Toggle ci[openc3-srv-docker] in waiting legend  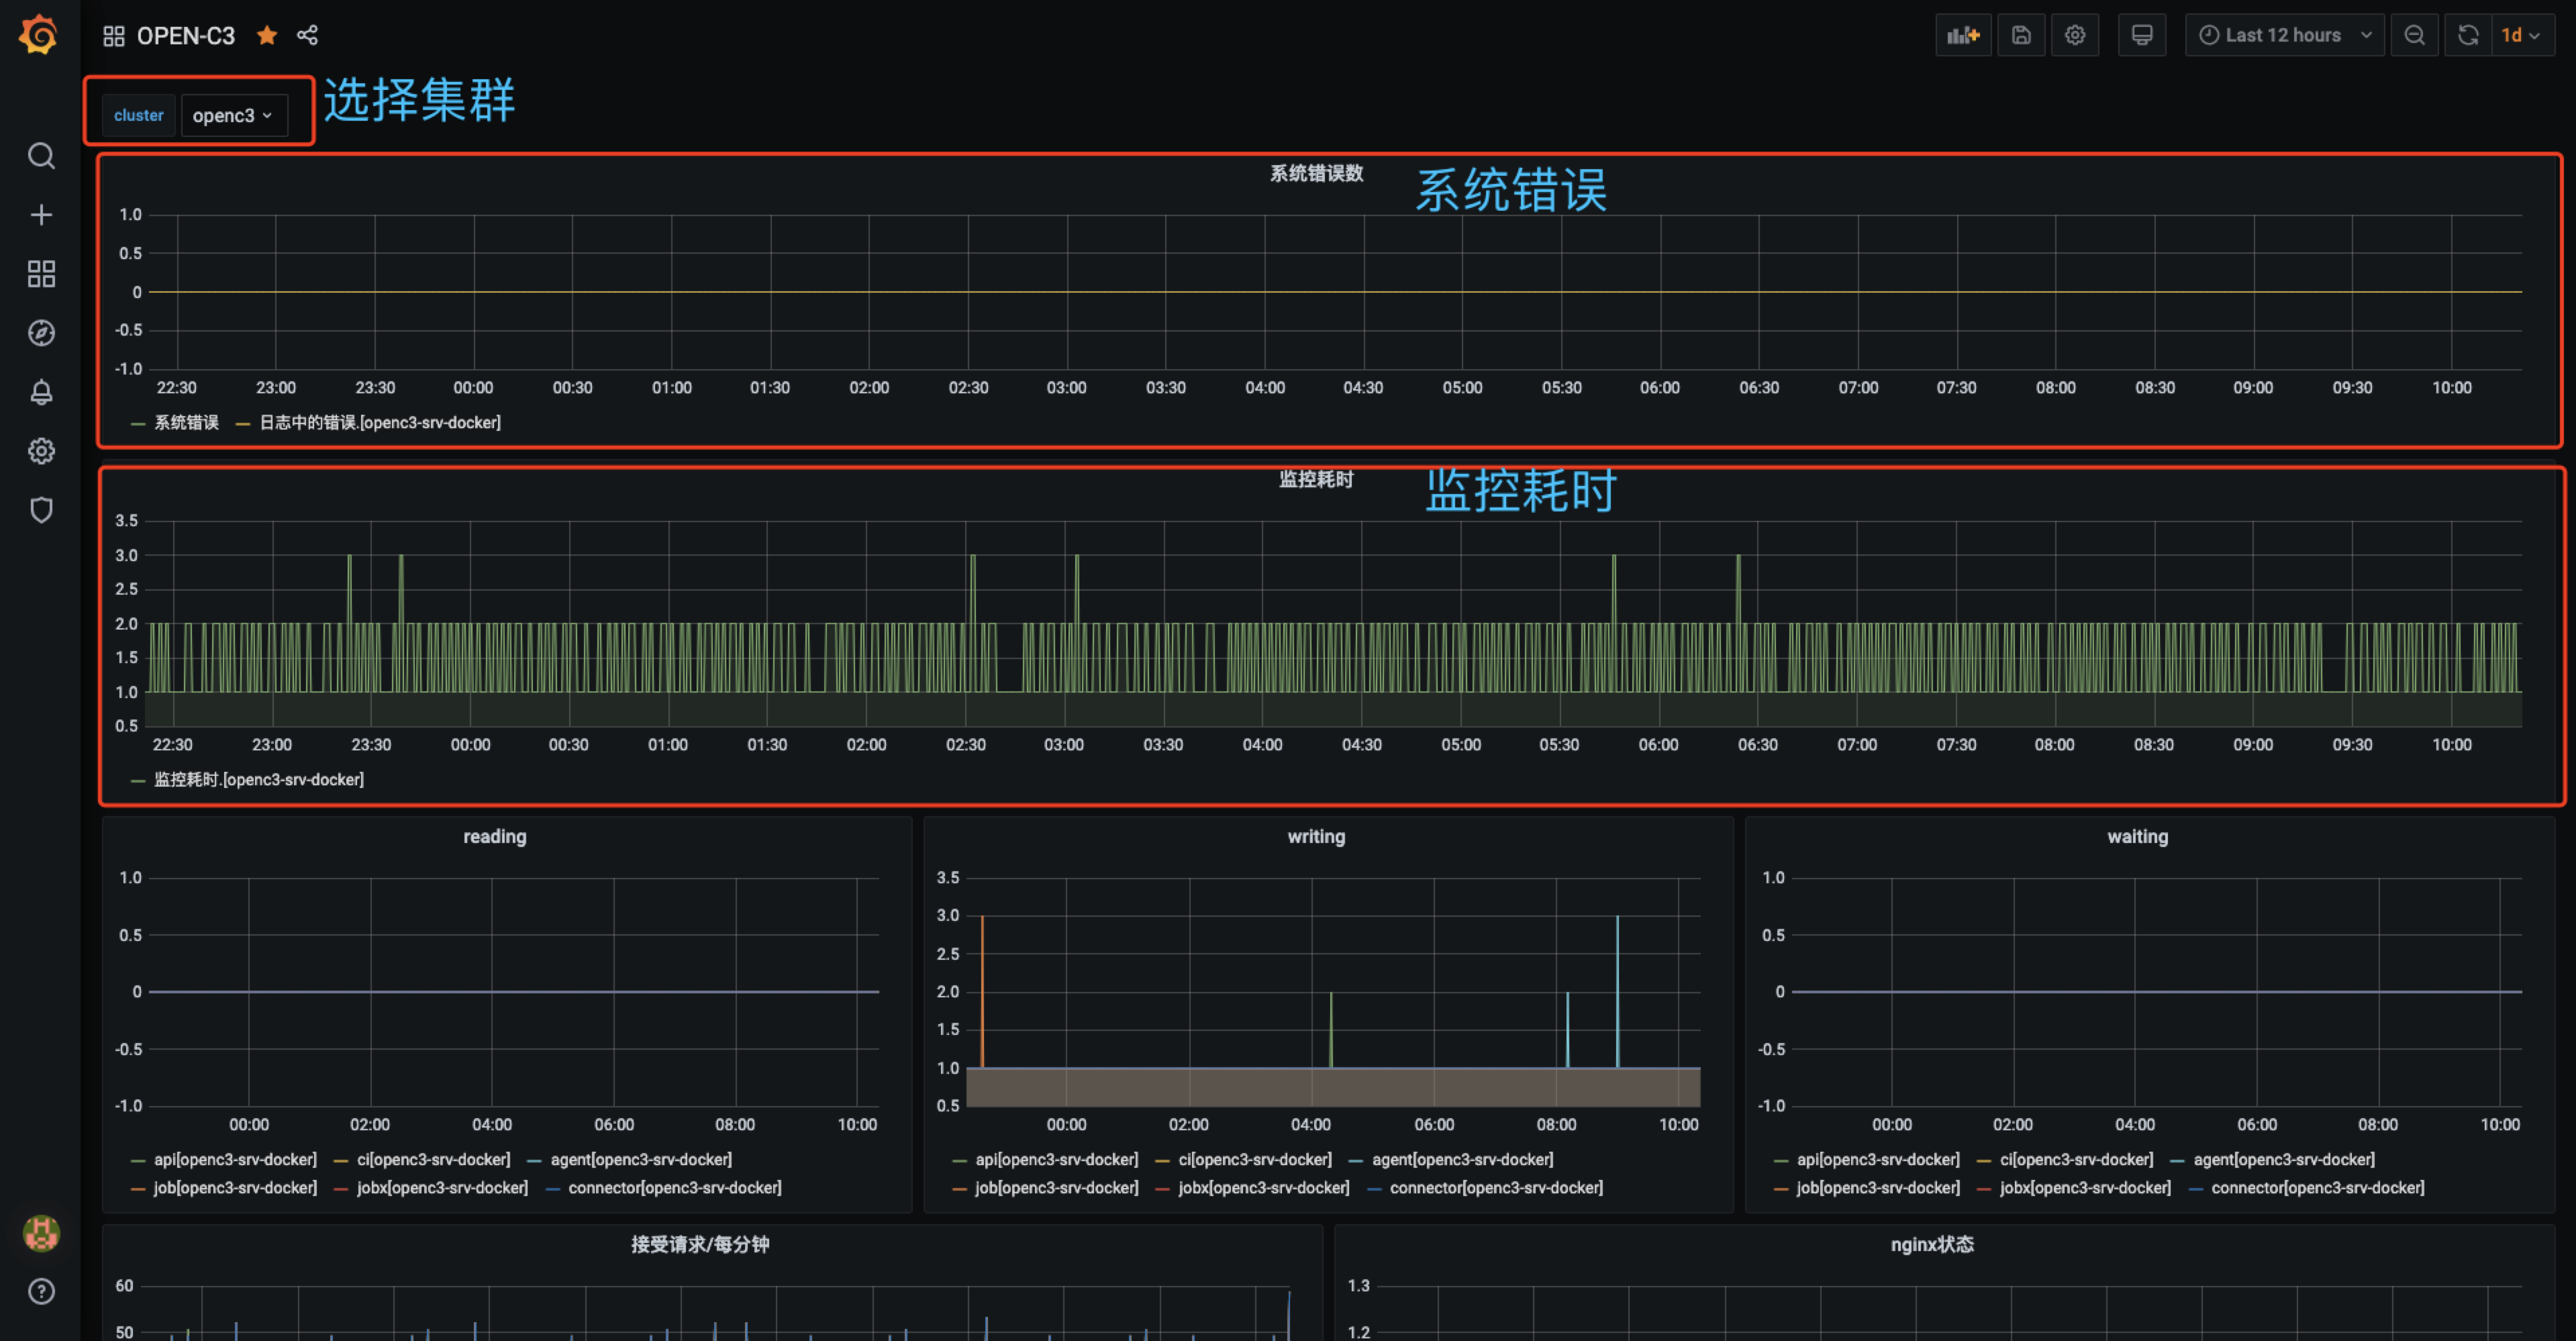point(2076,1159)
